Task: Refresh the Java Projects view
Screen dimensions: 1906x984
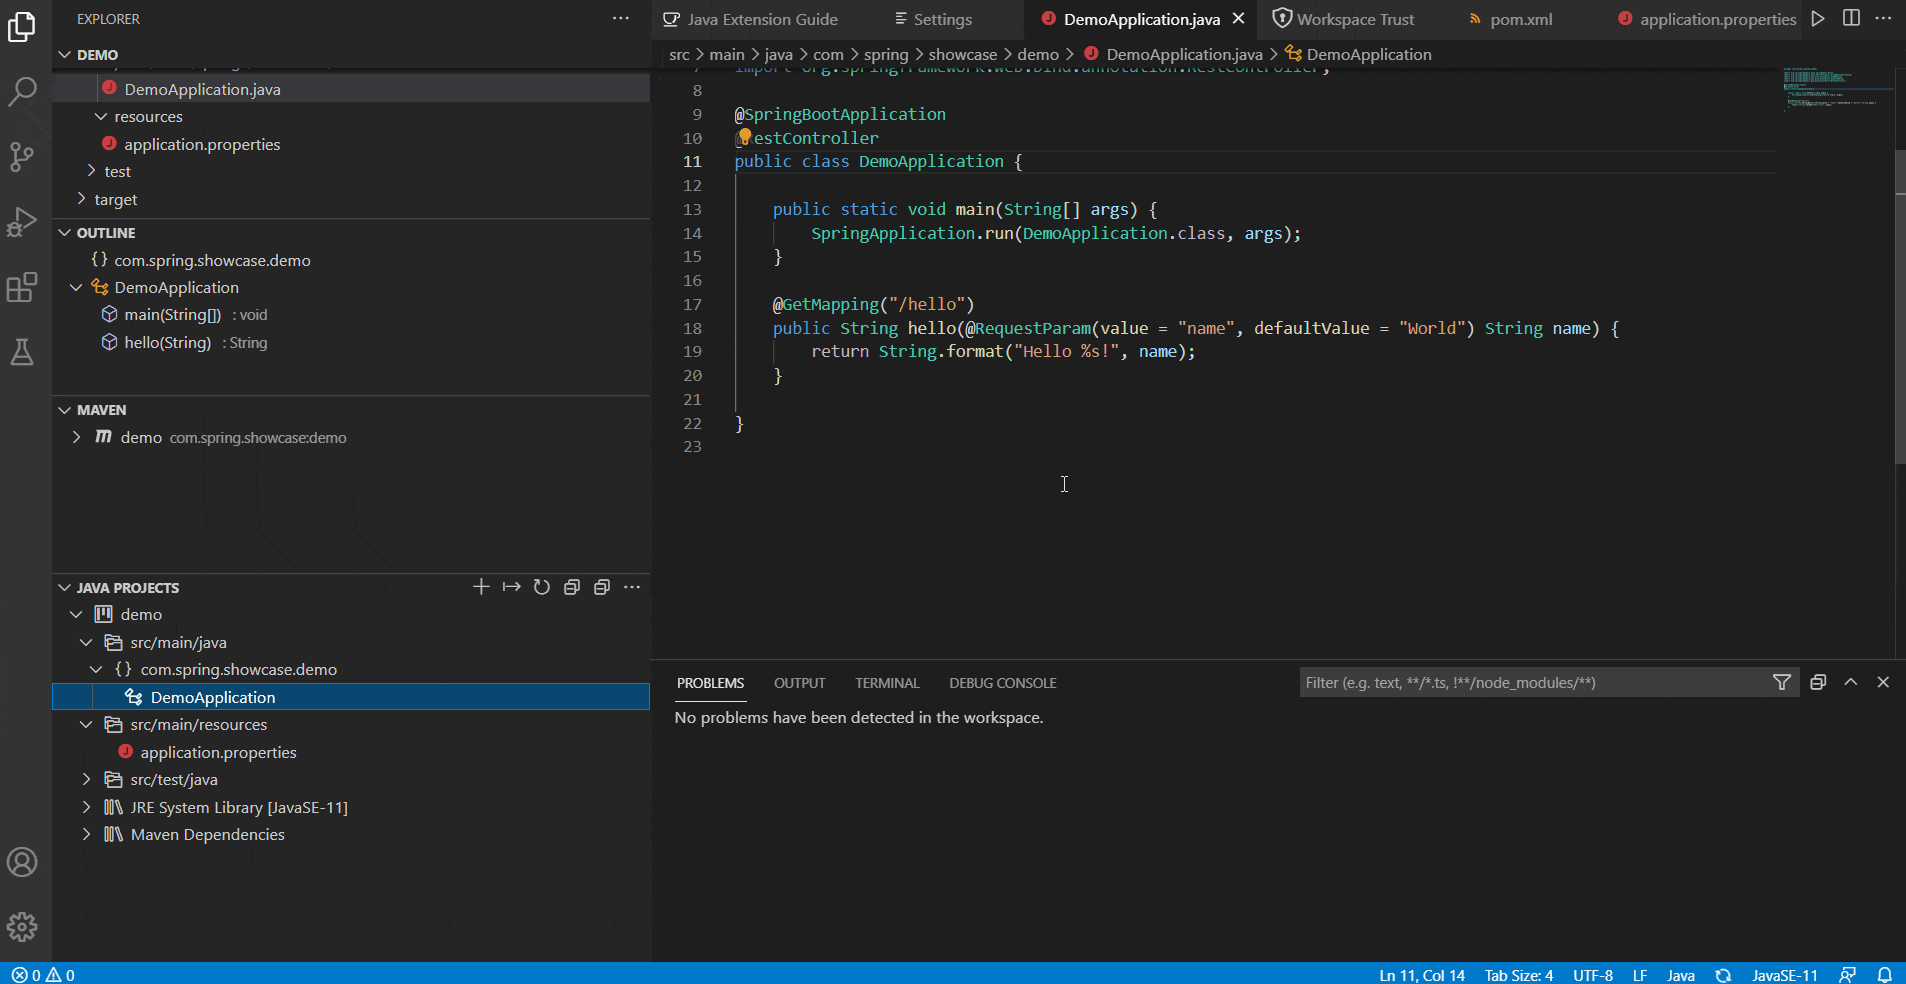Action: [x=541, y=587]
